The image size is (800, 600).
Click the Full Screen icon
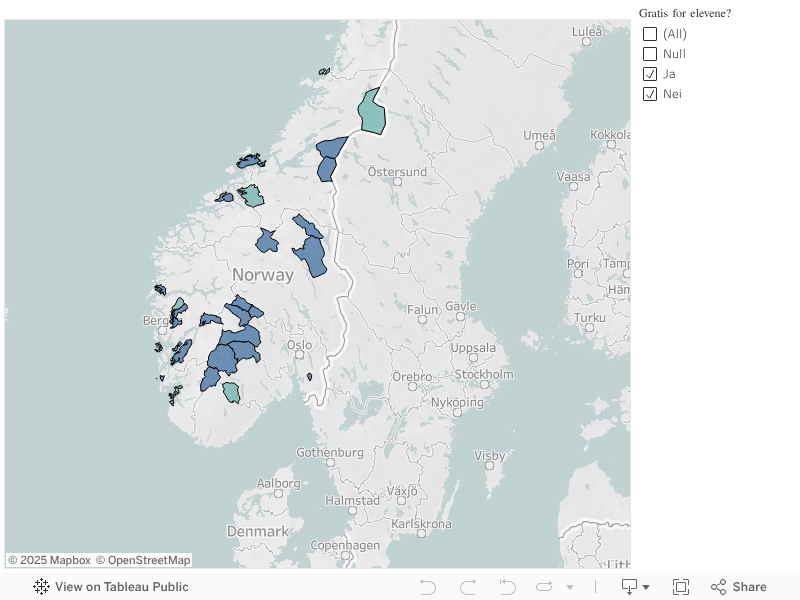pos(681,587)
